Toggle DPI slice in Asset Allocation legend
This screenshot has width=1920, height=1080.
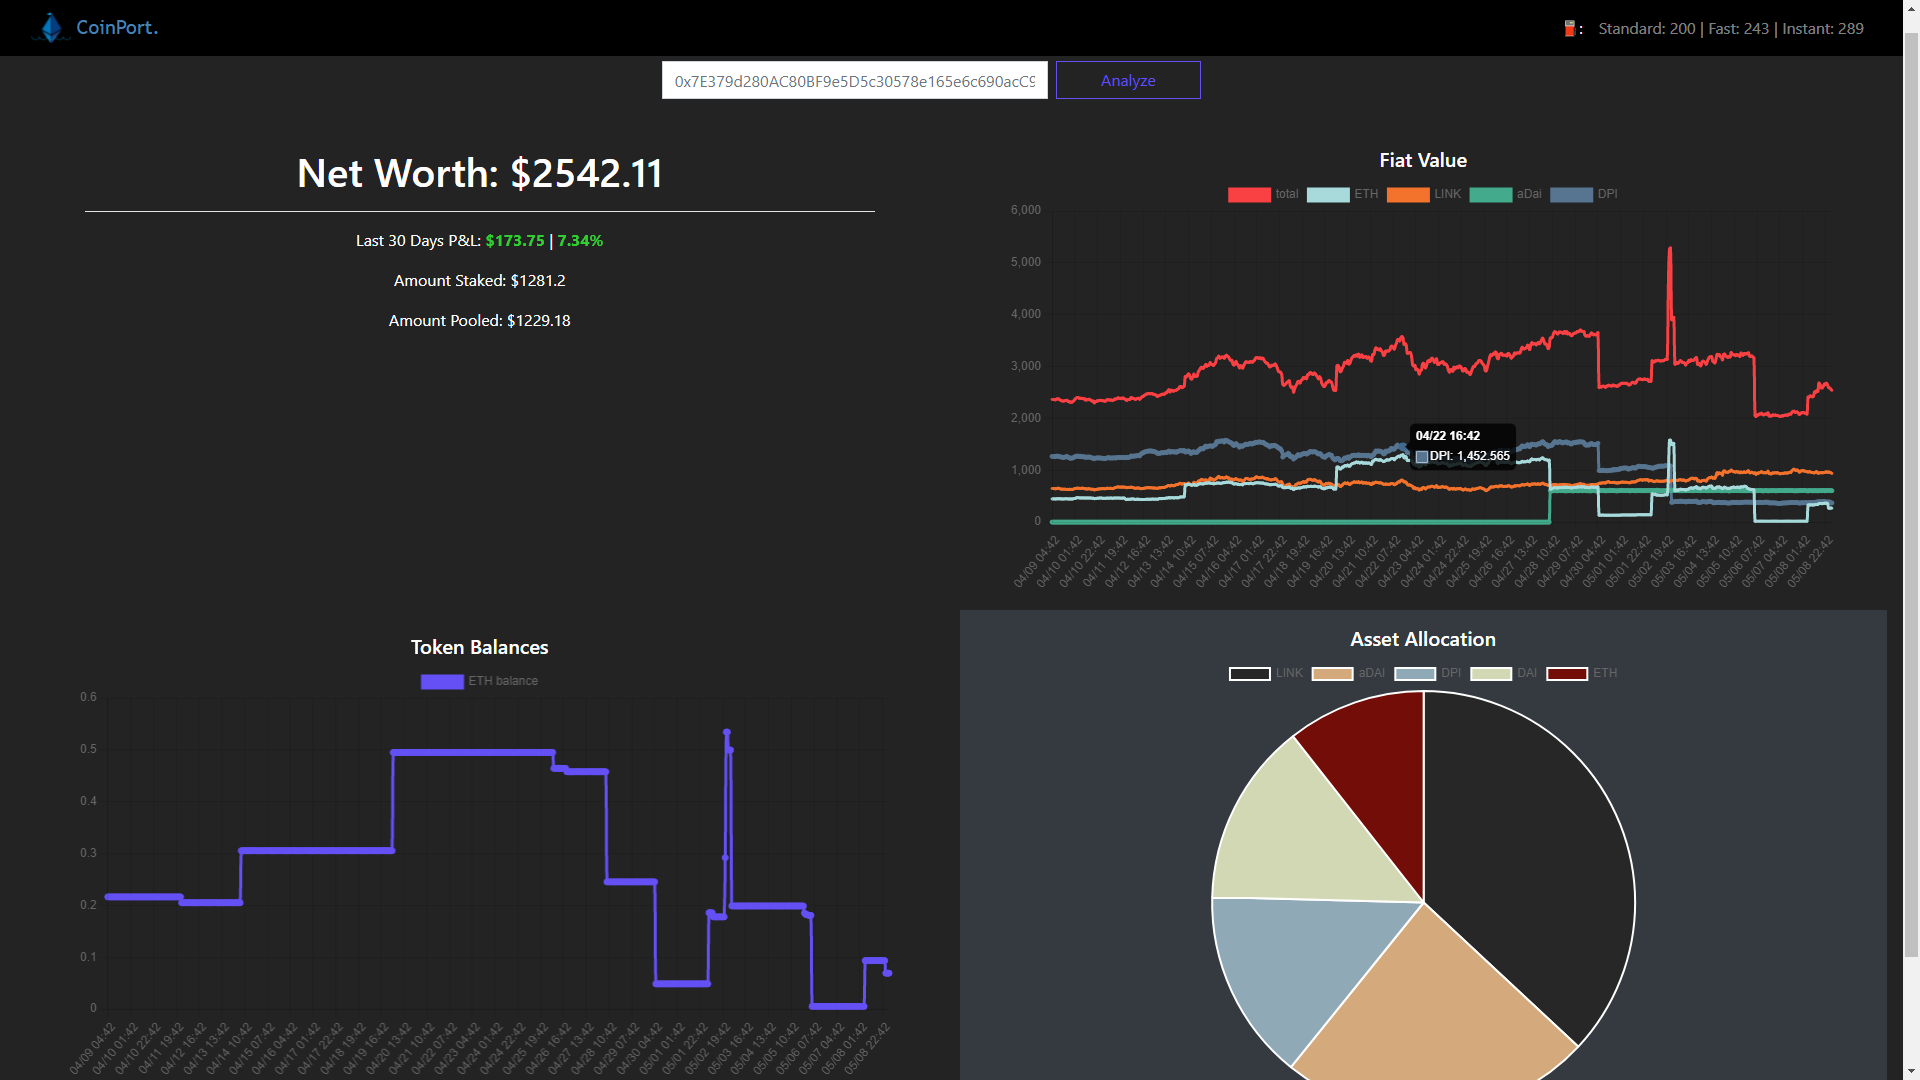pyautogui.click(x=1428, y=673)
